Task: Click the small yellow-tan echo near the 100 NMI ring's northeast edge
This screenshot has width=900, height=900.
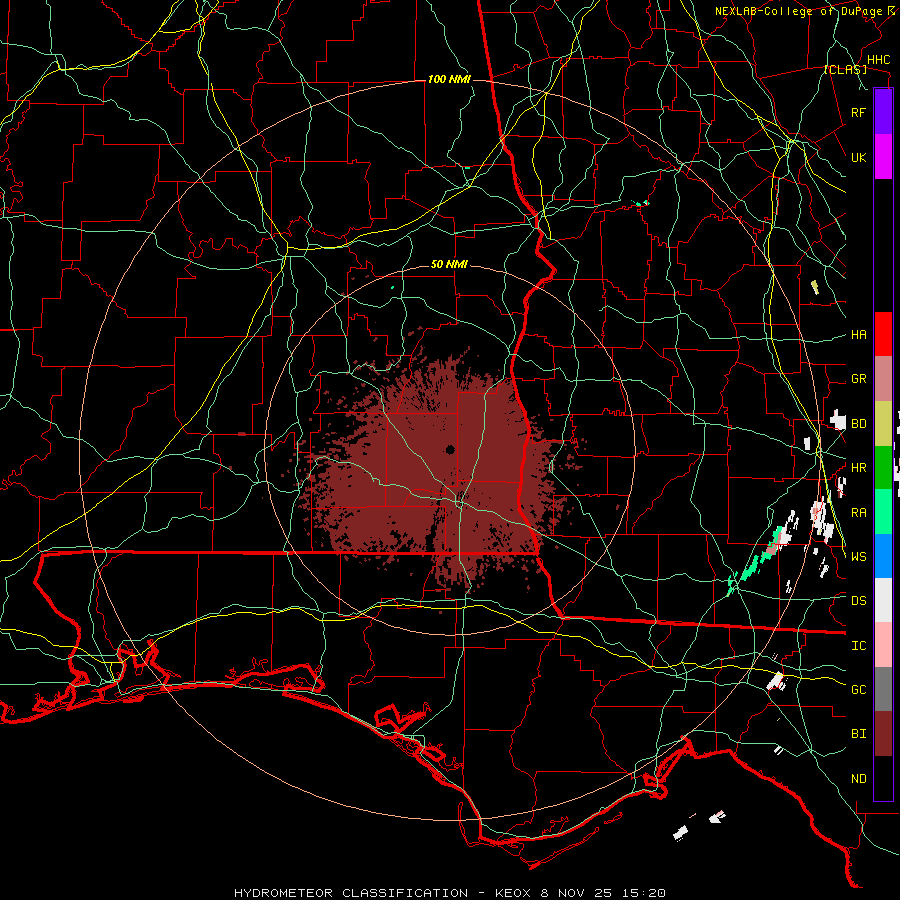Action: [x=814, y=287]
